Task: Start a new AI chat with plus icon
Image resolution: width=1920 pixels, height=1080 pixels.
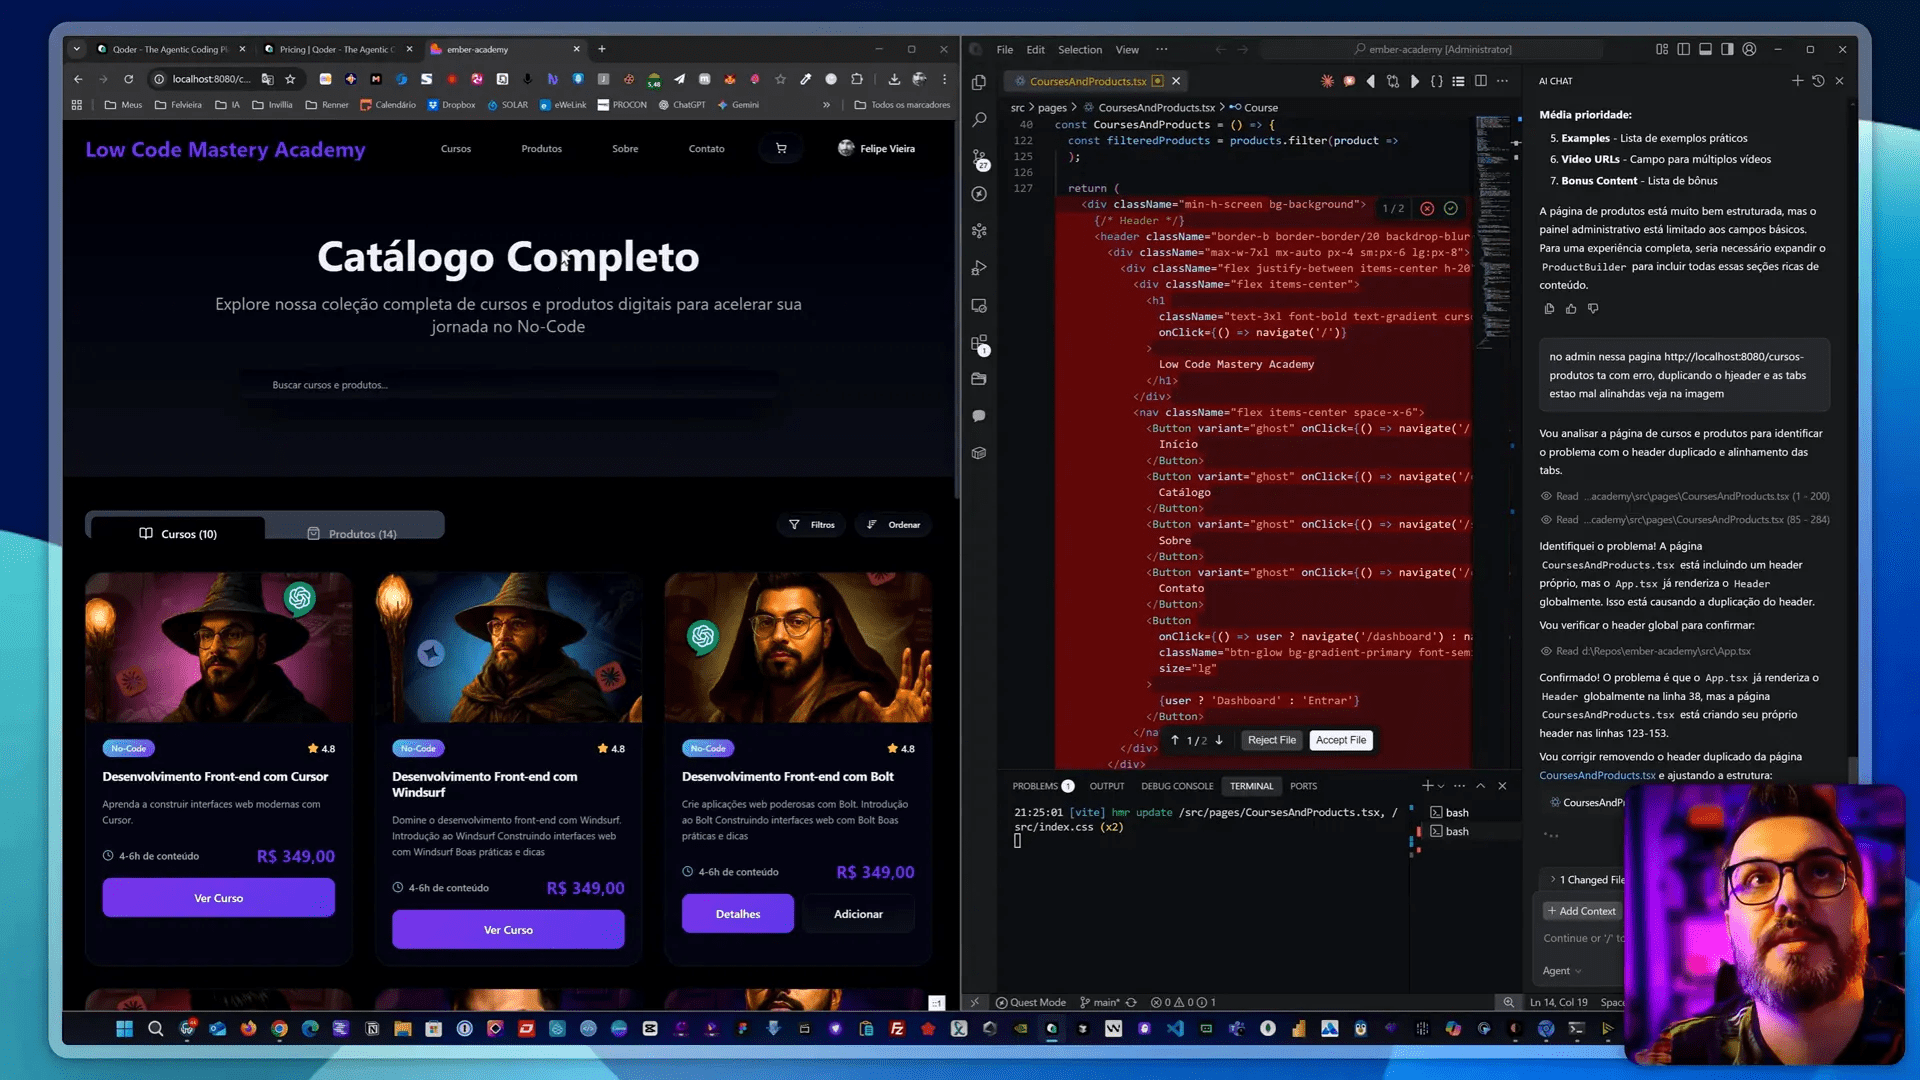Action: [1797, 81]
